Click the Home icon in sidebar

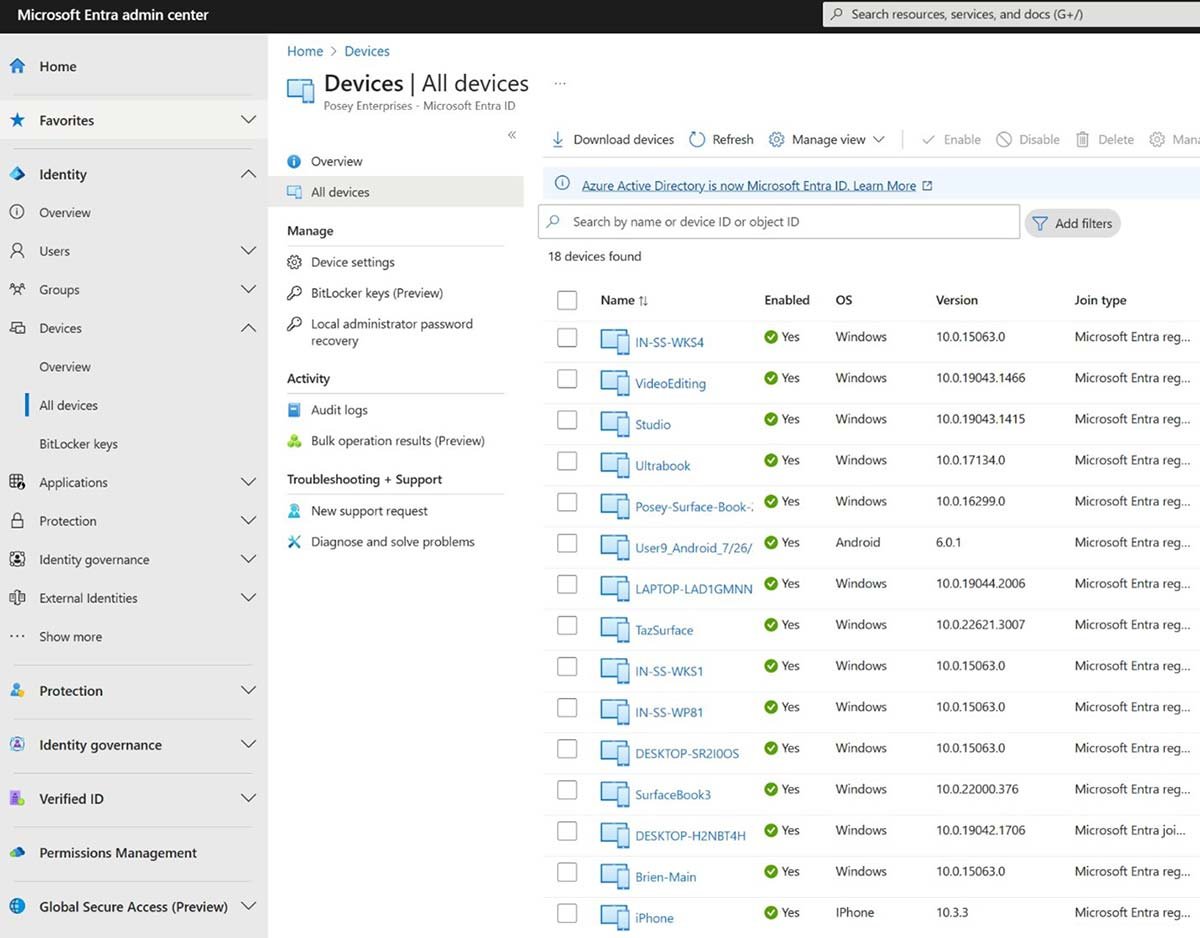coord(17,66)
